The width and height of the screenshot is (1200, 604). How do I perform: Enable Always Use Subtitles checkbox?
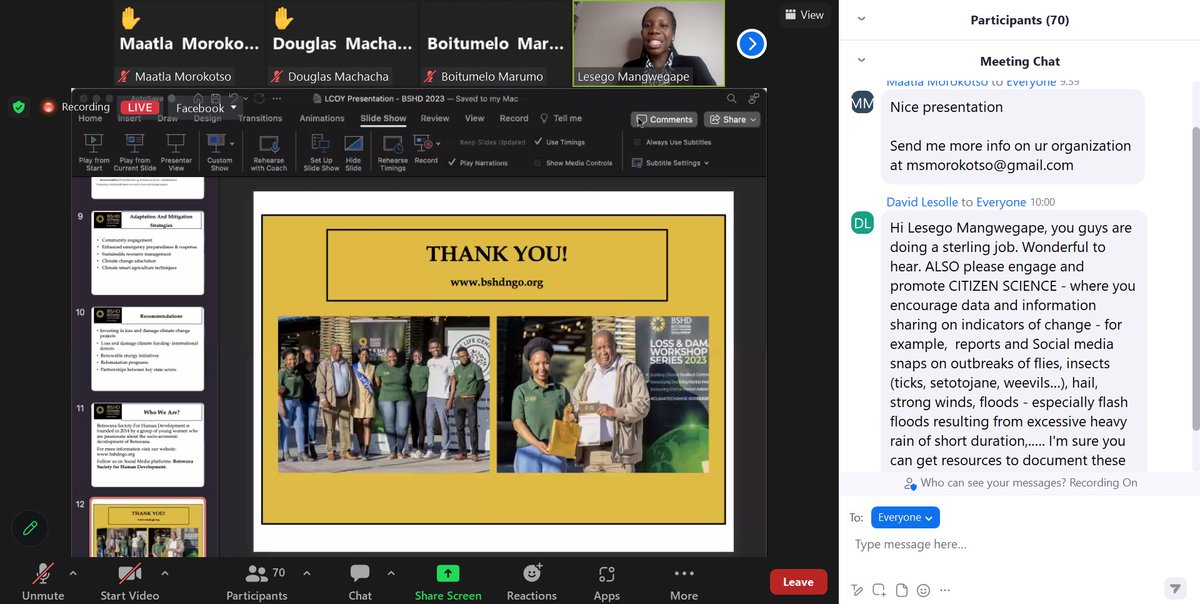coord(637,142)
